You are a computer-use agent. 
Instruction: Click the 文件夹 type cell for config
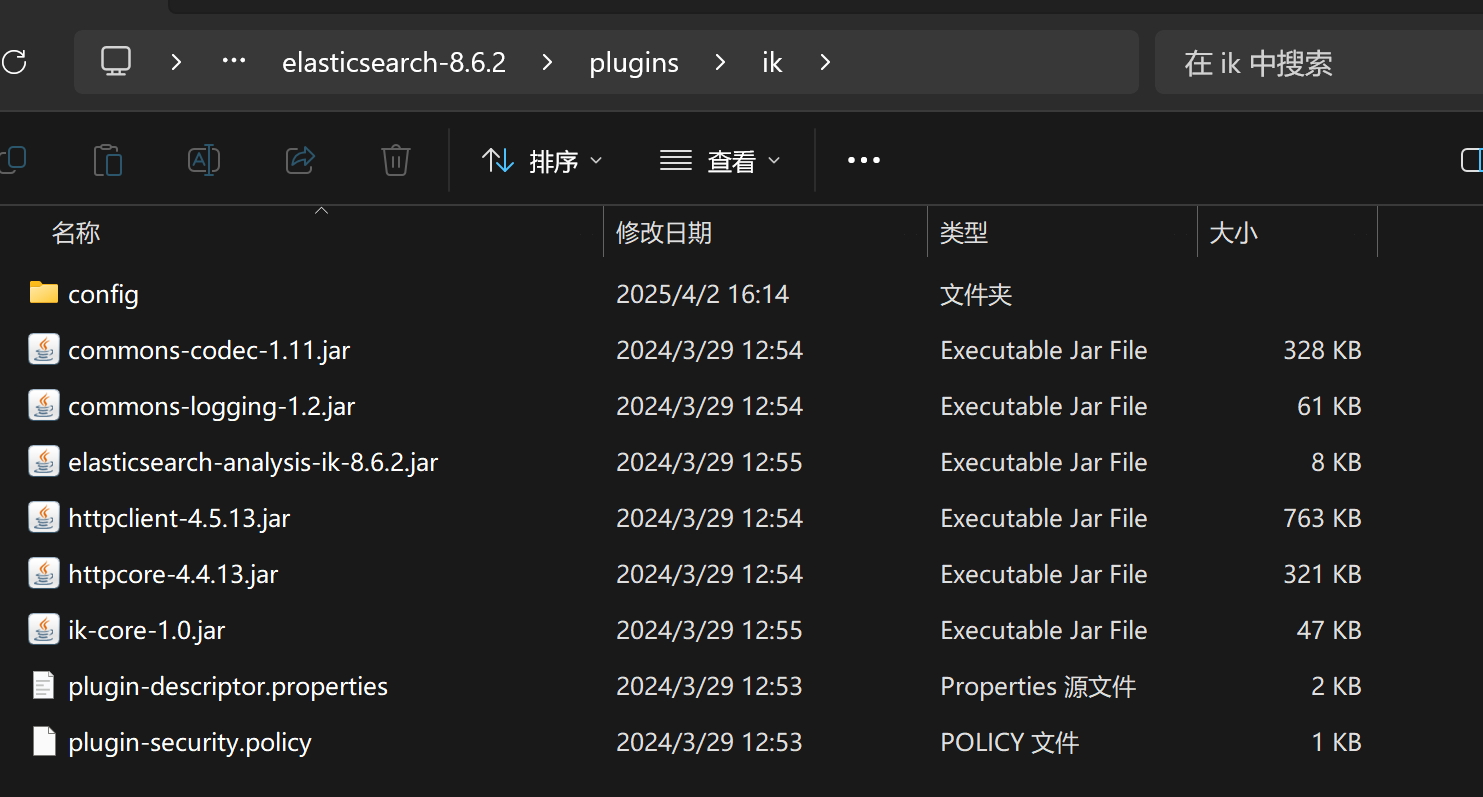(x=976, y=294)
